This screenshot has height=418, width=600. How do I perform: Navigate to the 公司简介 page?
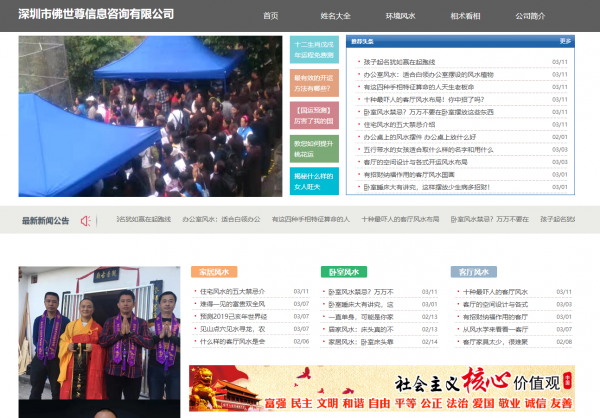pos(530,15)
